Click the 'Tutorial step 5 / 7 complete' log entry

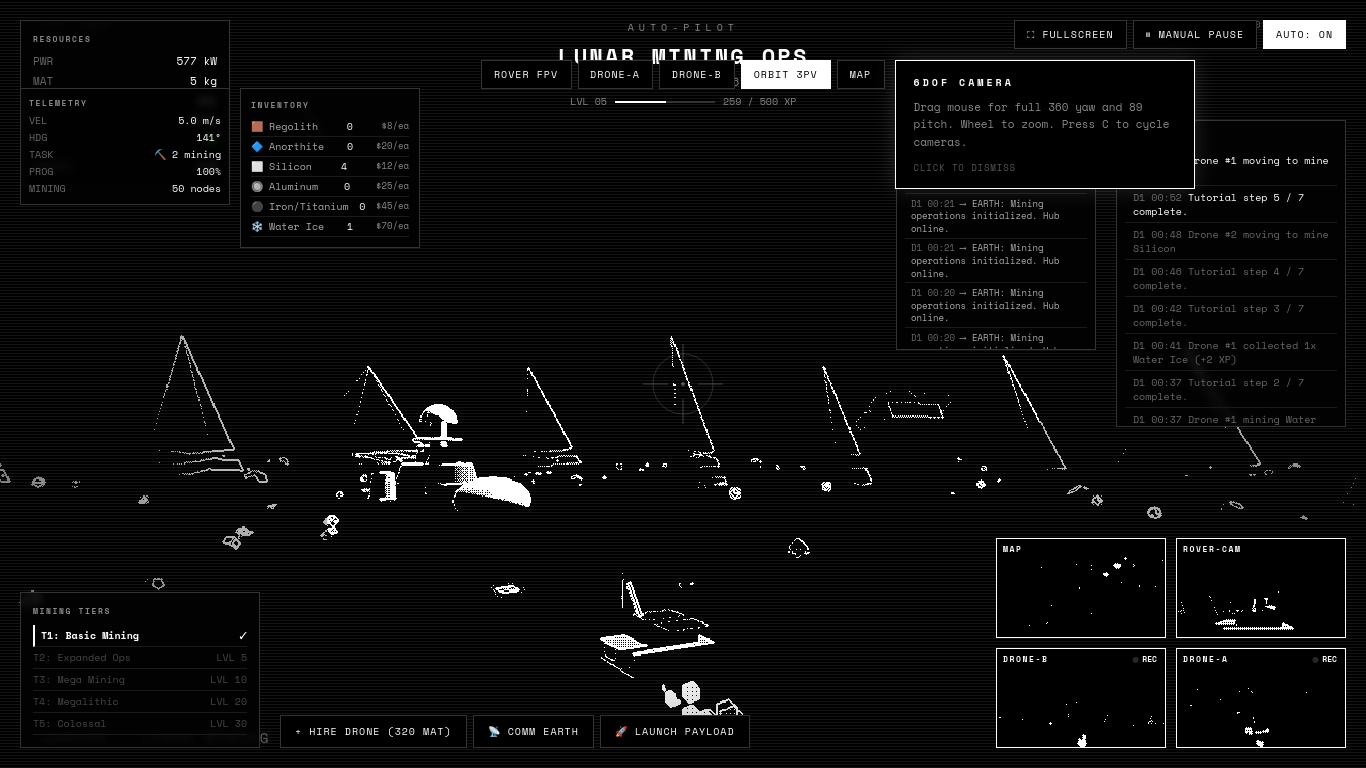click(x=1231, y=205)
